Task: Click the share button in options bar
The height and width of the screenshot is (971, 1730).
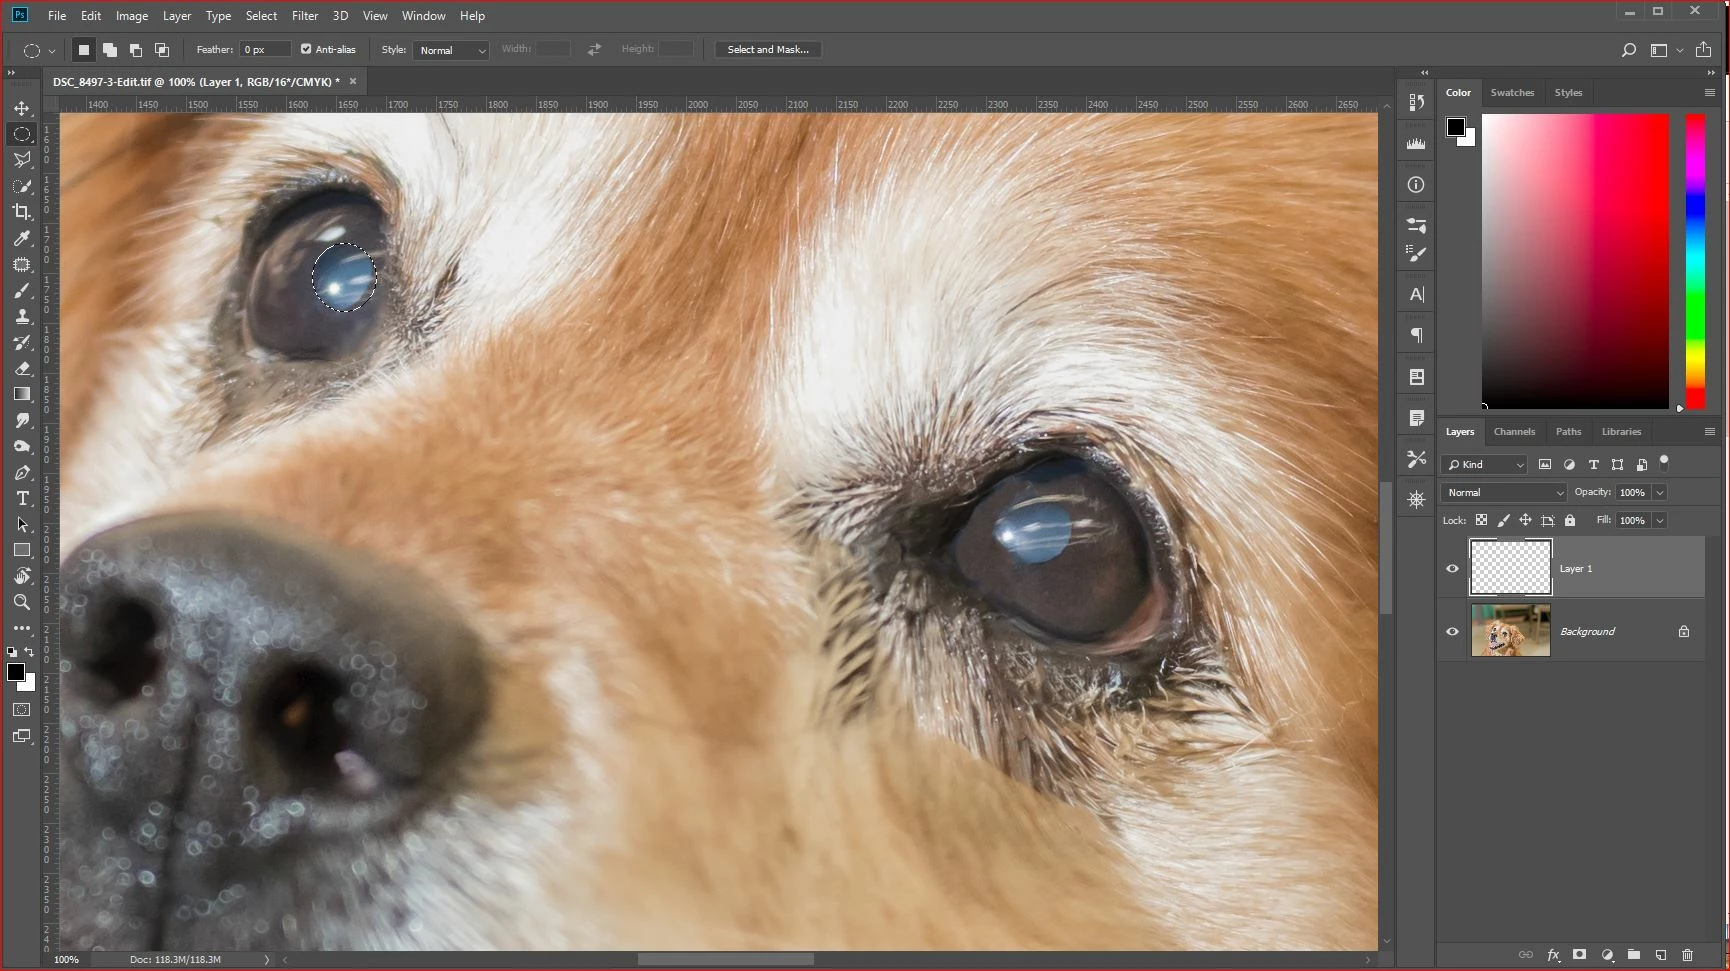Action: click(1704, 50)
